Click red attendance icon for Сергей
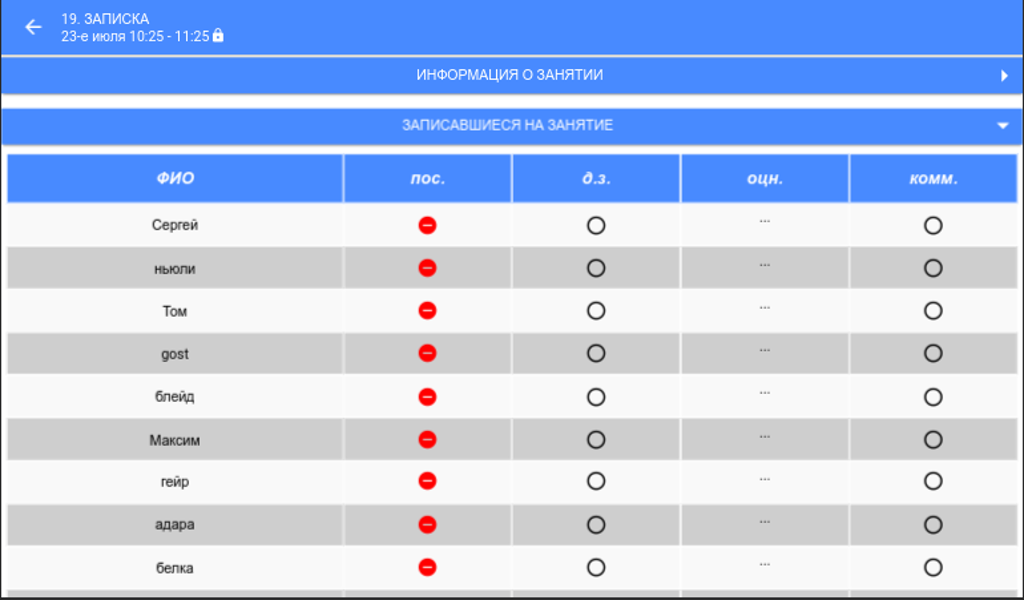The height and width of the screenshot is (600, 1024). 427,225
